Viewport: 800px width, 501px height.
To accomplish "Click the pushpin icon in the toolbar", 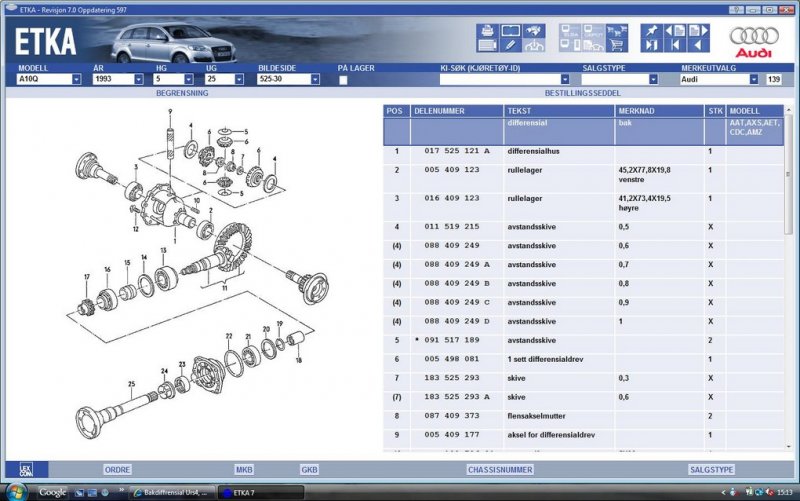I will [652, 31].
